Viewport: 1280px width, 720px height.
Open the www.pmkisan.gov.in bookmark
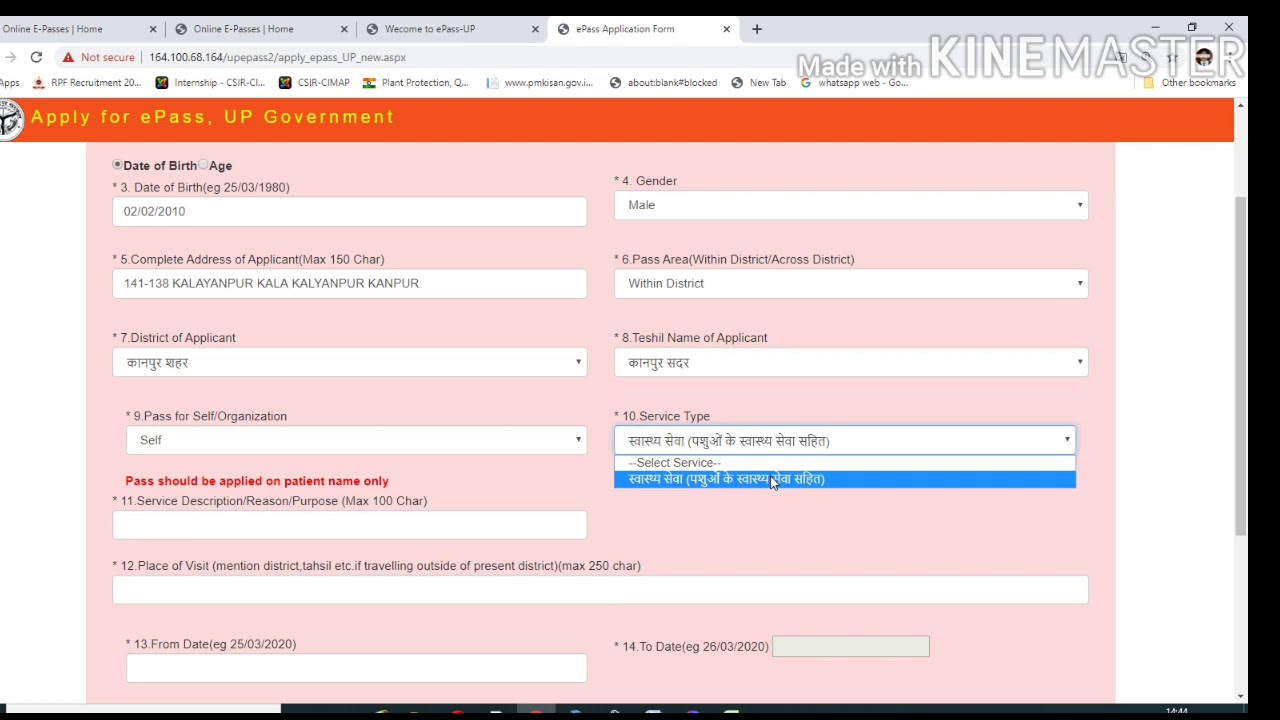coord(539,83)
